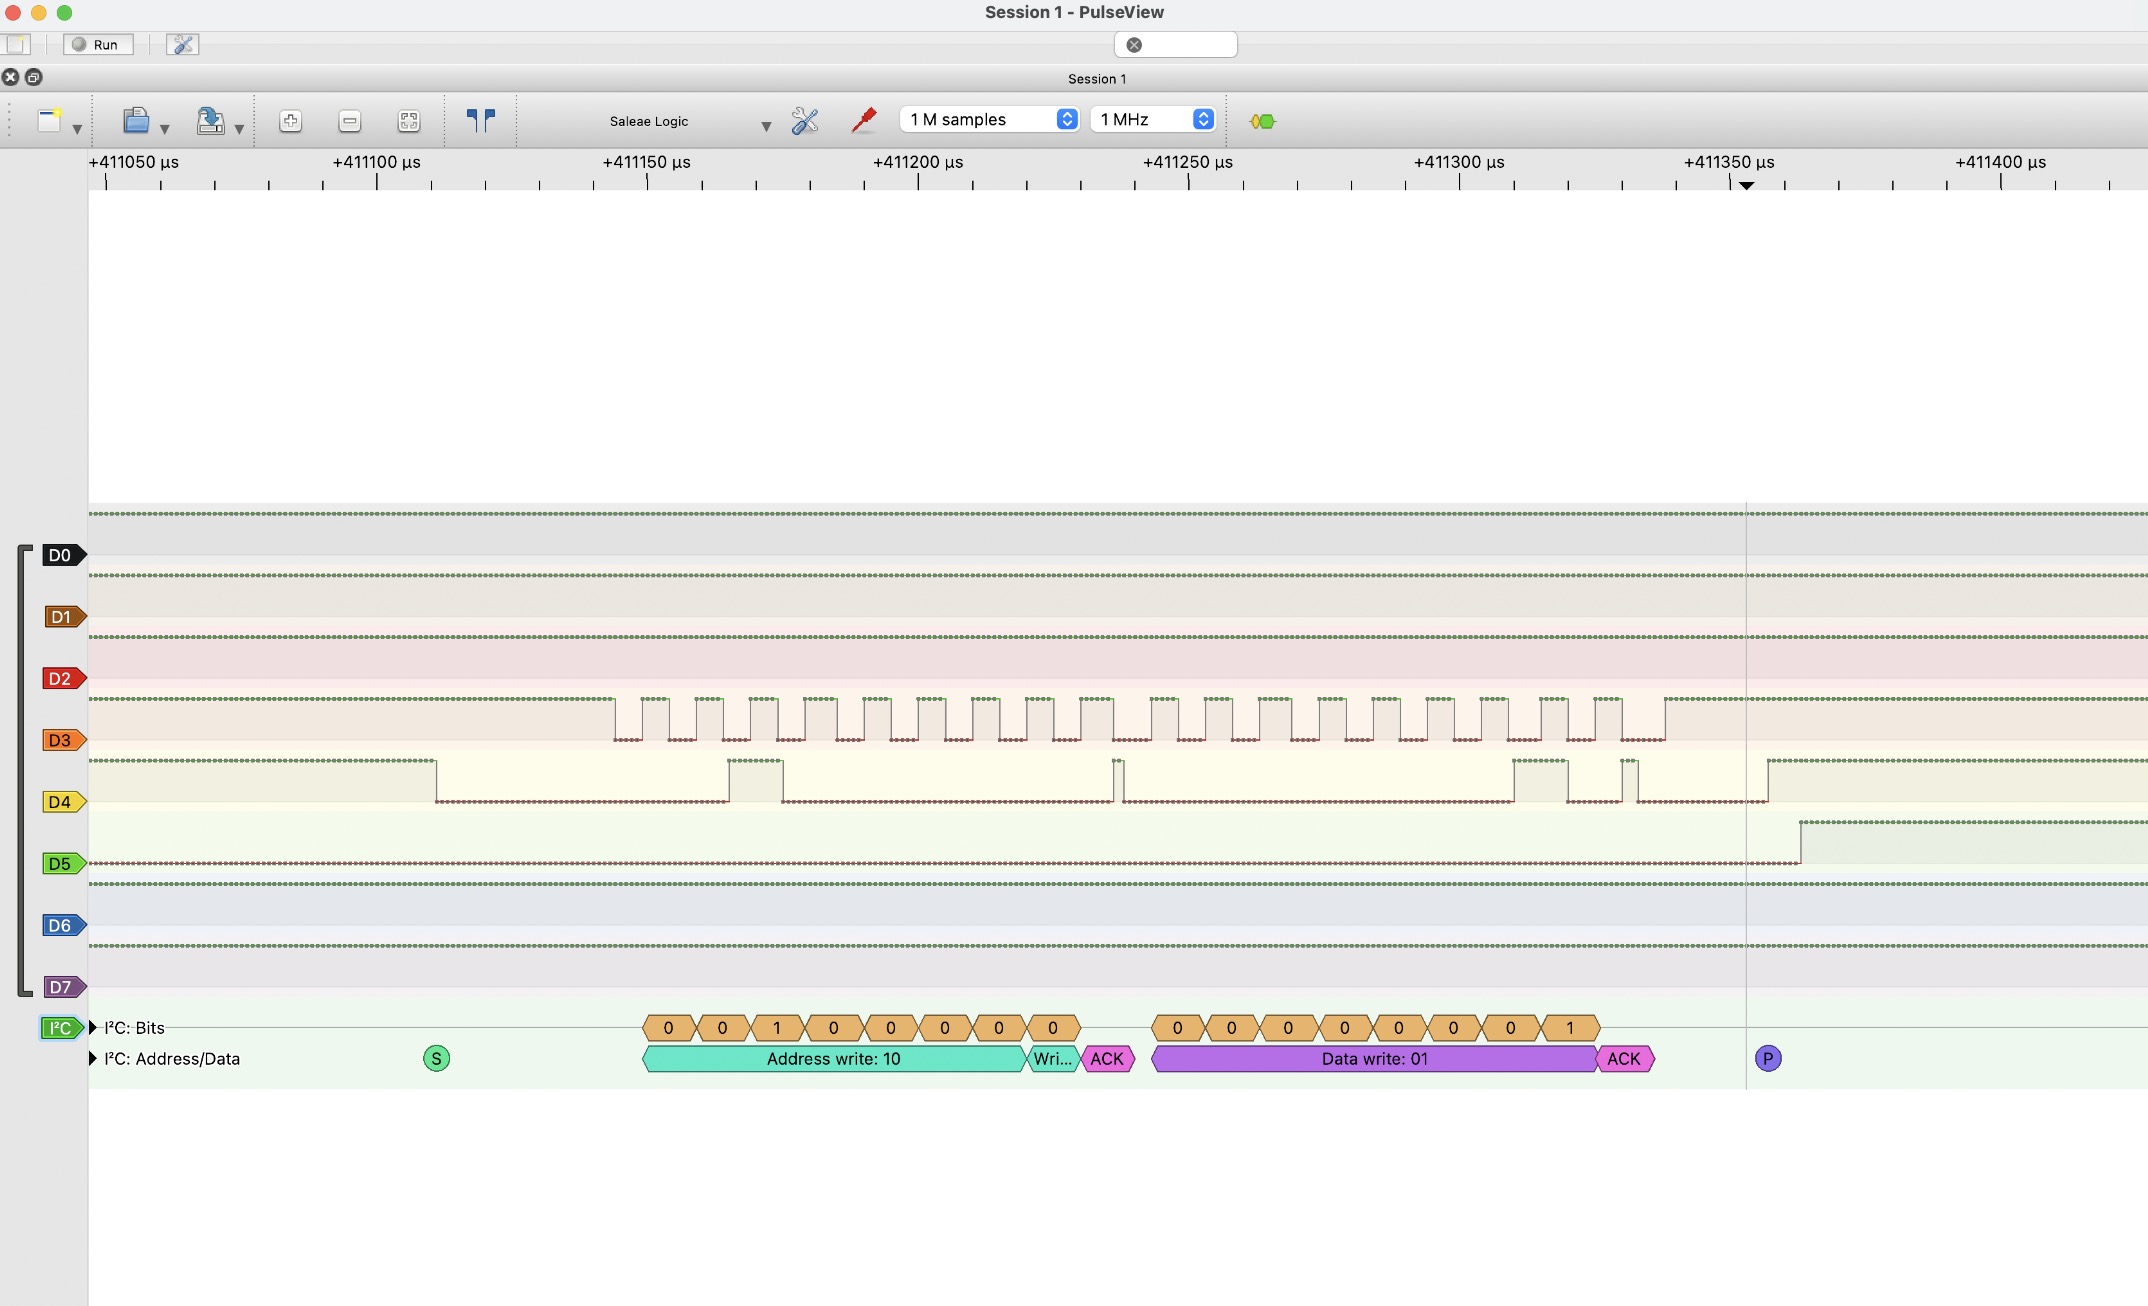Click the D4 channel label

pyautogui.click(x=64, y=802)
